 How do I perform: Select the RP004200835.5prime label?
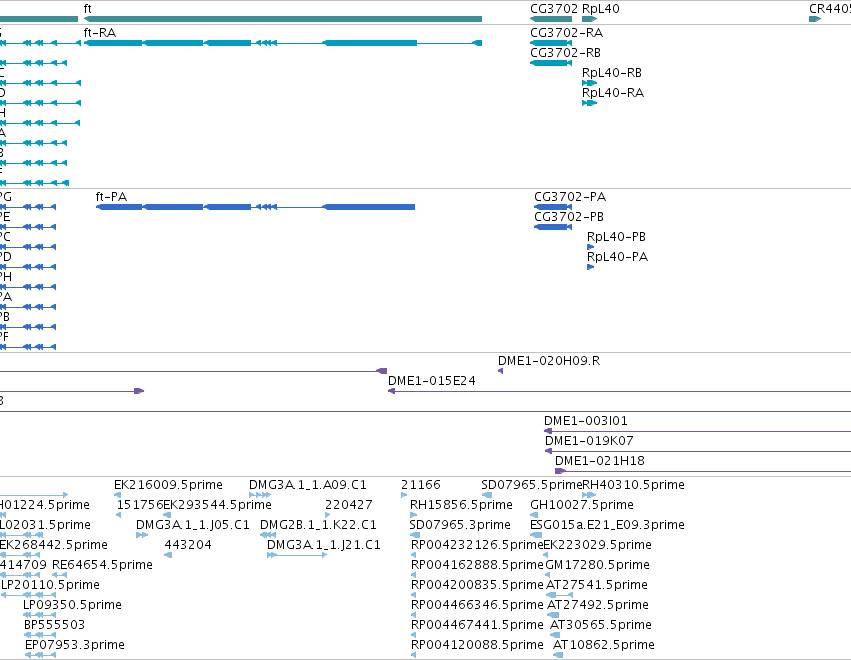(477, 585)
